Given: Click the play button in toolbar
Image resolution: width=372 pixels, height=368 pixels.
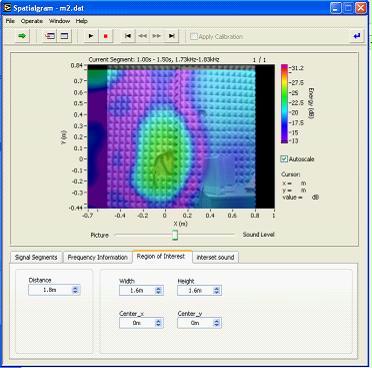Looking at the screenshot, I should pyautogui.click(x=91, y=36).
